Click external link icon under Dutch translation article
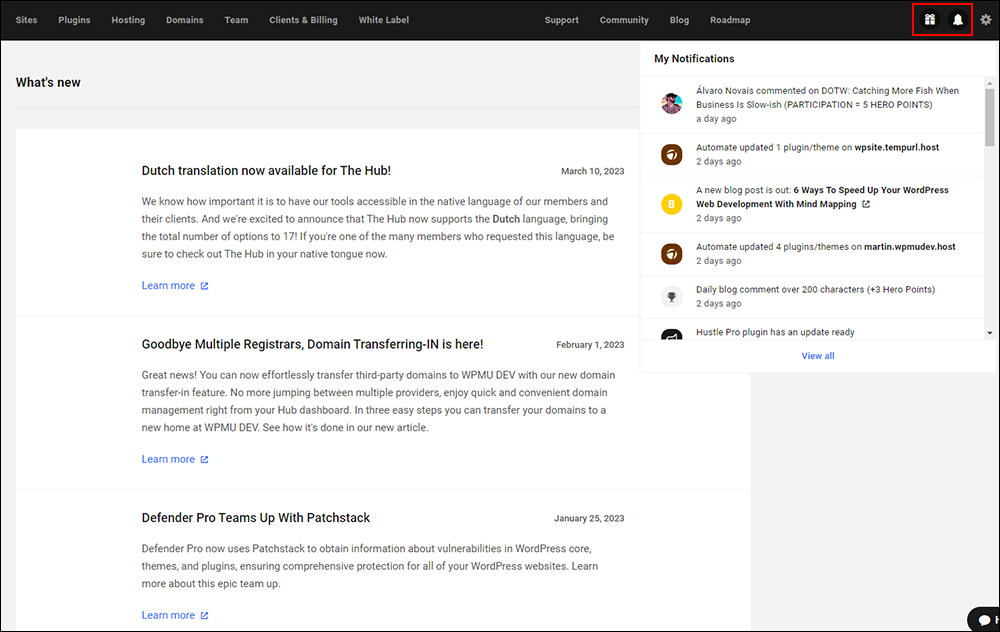Image resolution: width=1000 pixels, height=632 pixels. click(205, 286)
